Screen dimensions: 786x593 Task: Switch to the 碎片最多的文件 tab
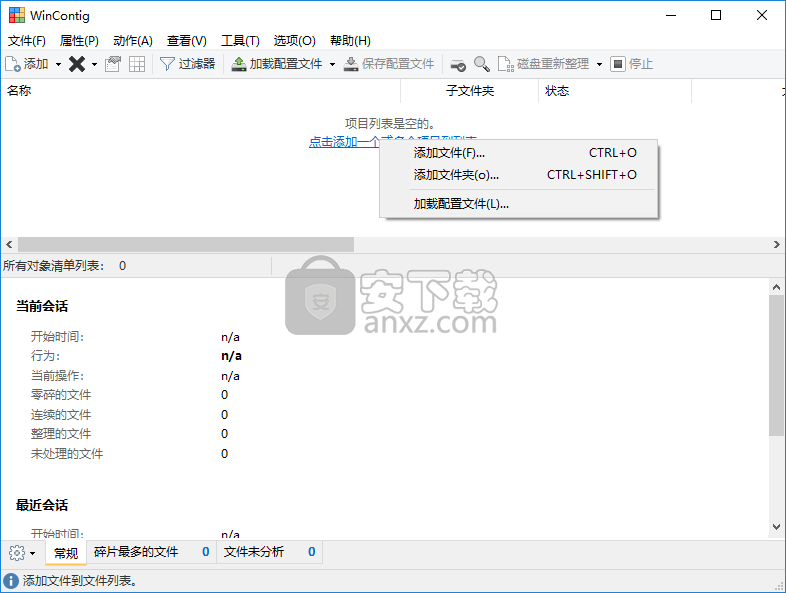(x=151, y=552)
